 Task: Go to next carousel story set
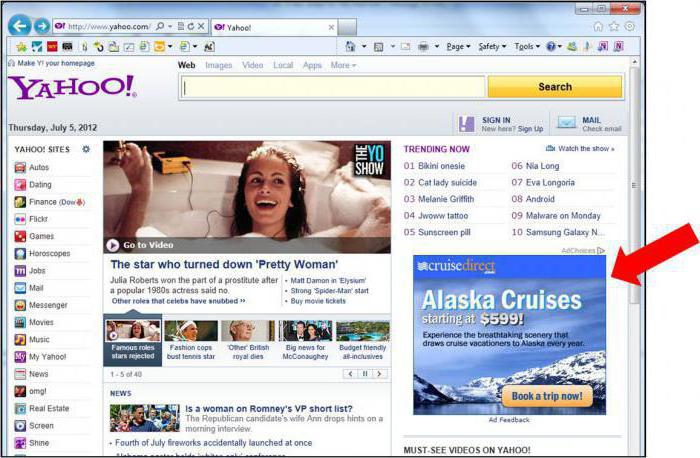pyautogui.click(x=381, y=373)
